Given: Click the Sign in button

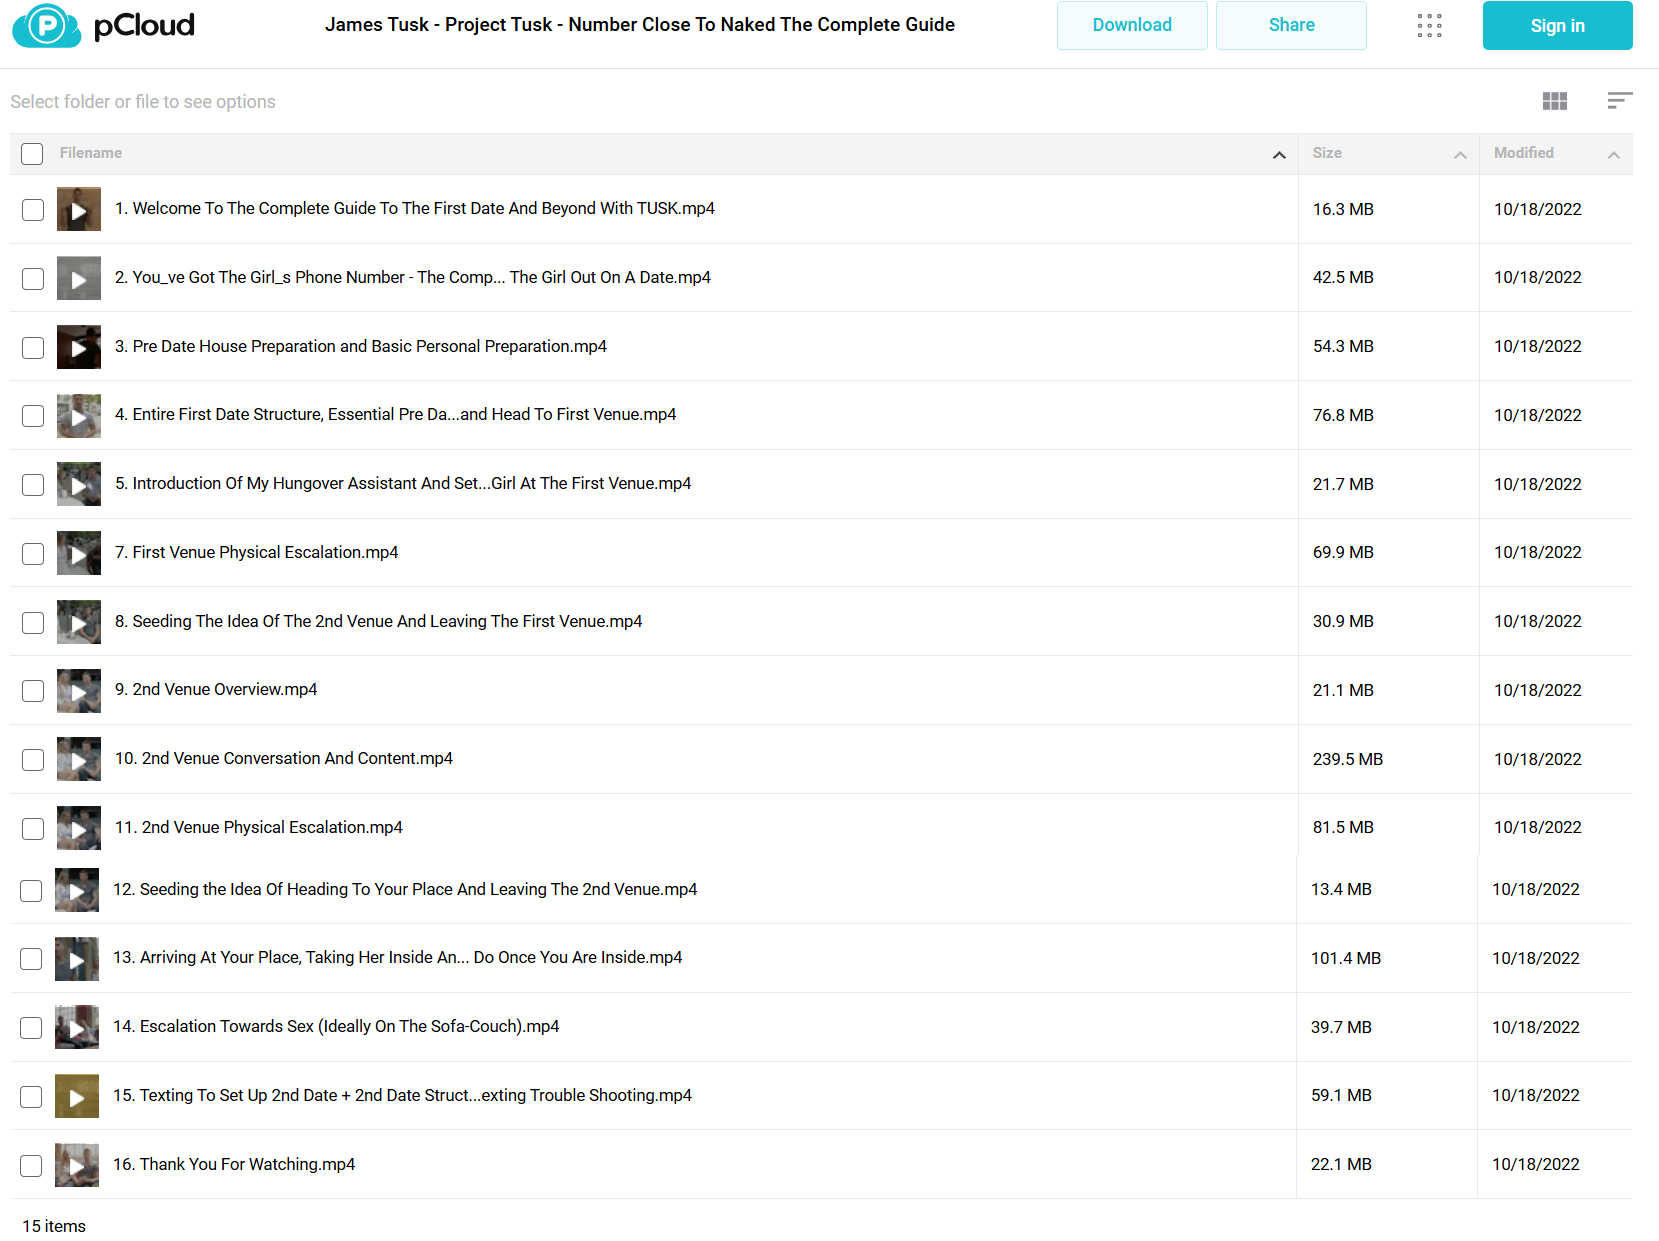Looking at the screenshot, I should pos(1557,25).
